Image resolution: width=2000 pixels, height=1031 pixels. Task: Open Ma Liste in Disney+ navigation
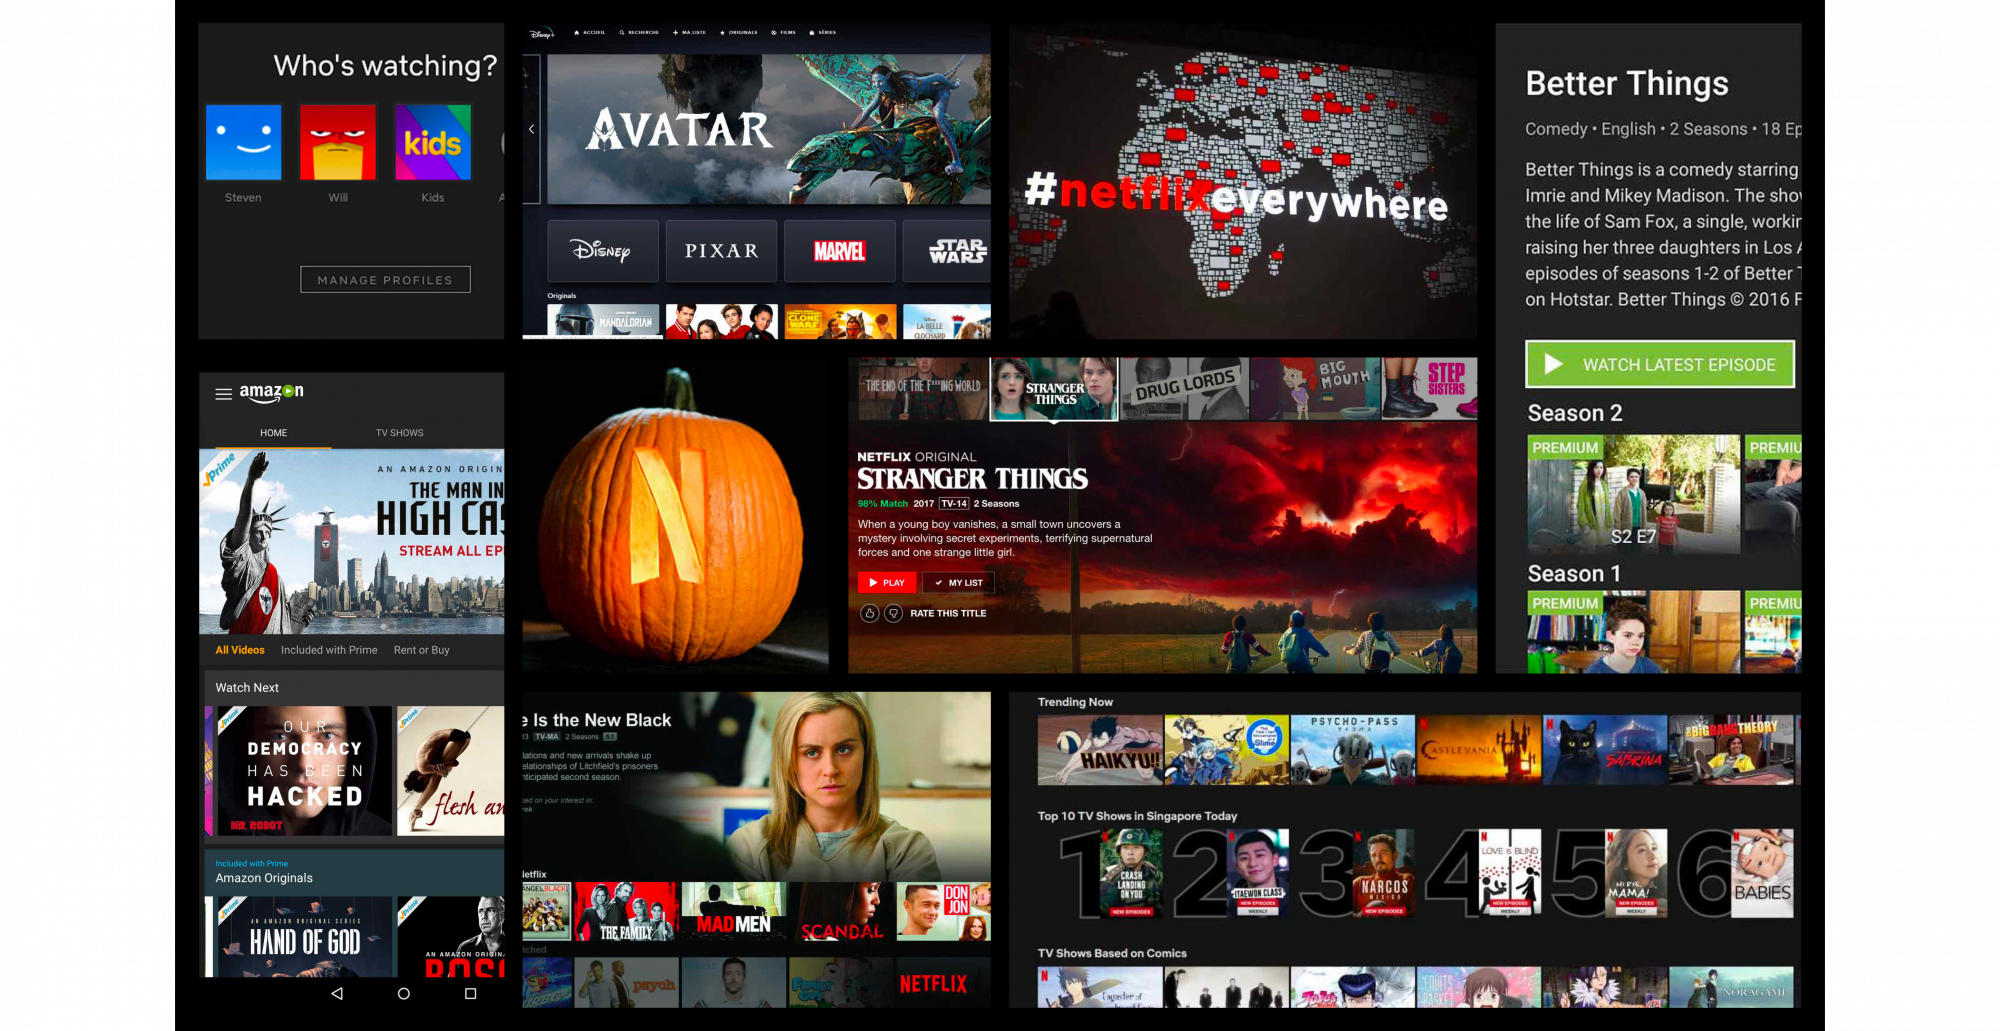pyautogui.click(x=690, y=33)
